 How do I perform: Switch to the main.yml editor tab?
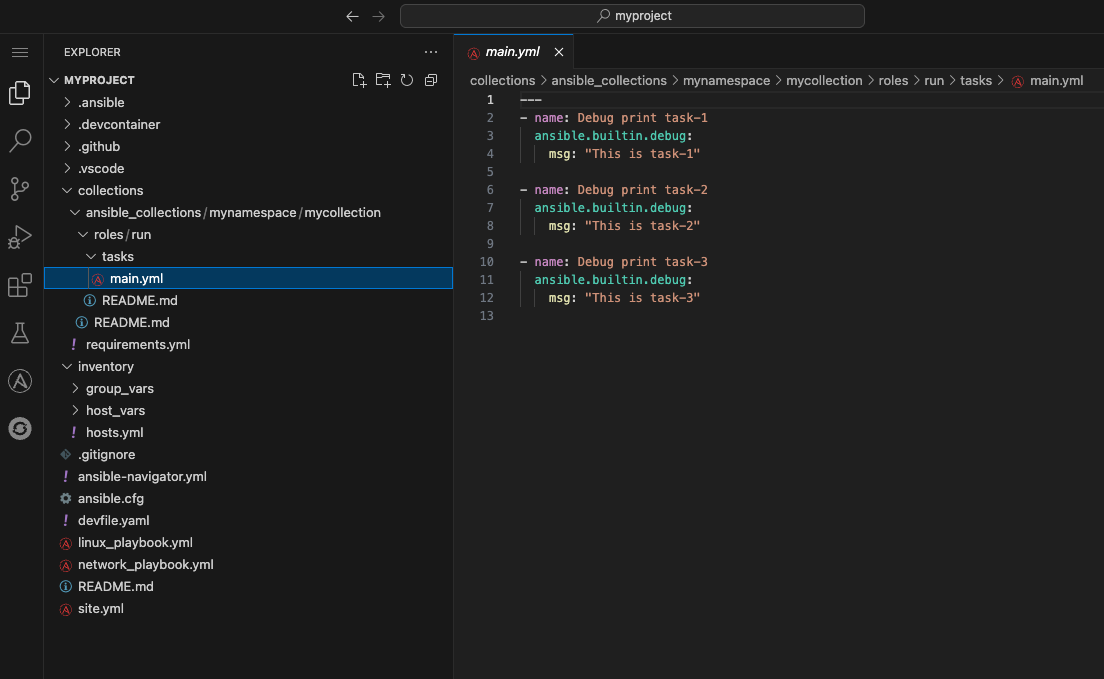coord(513,51)
